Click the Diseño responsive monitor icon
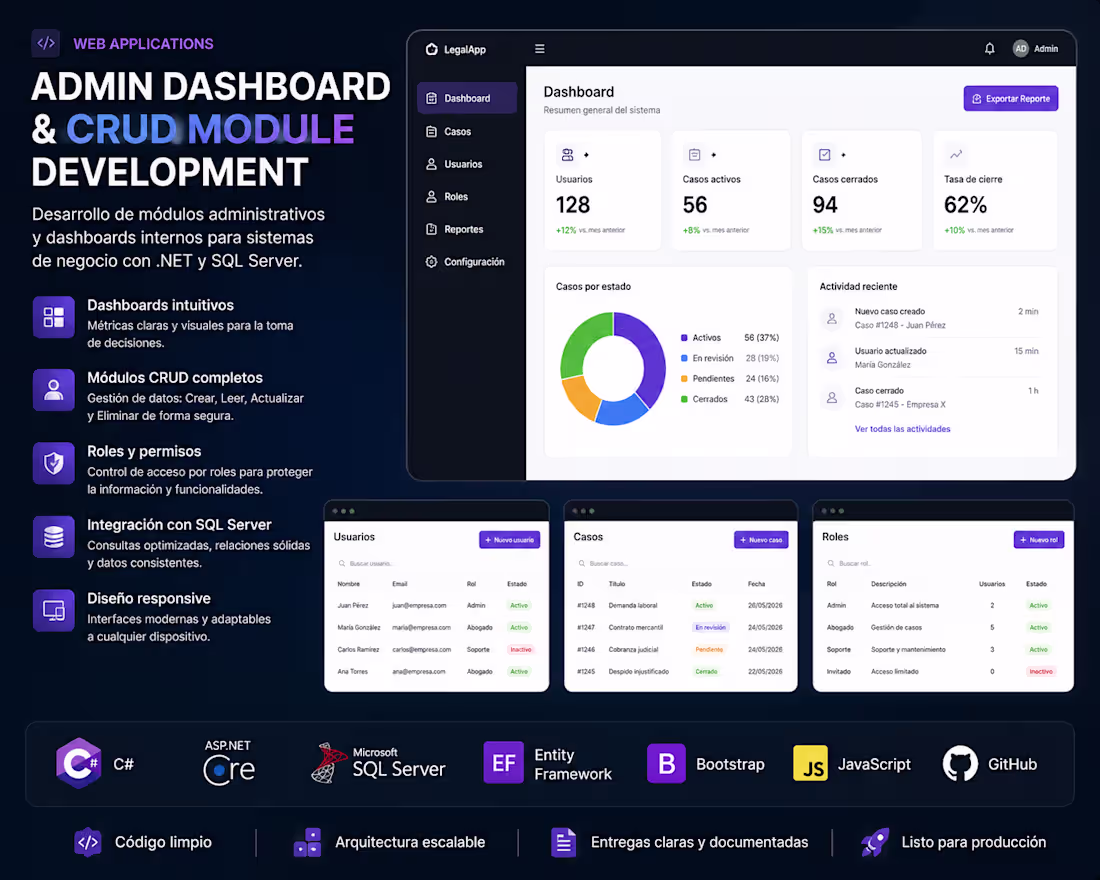The height and width of the screenshot is (880, 1100). coord(53,611)
